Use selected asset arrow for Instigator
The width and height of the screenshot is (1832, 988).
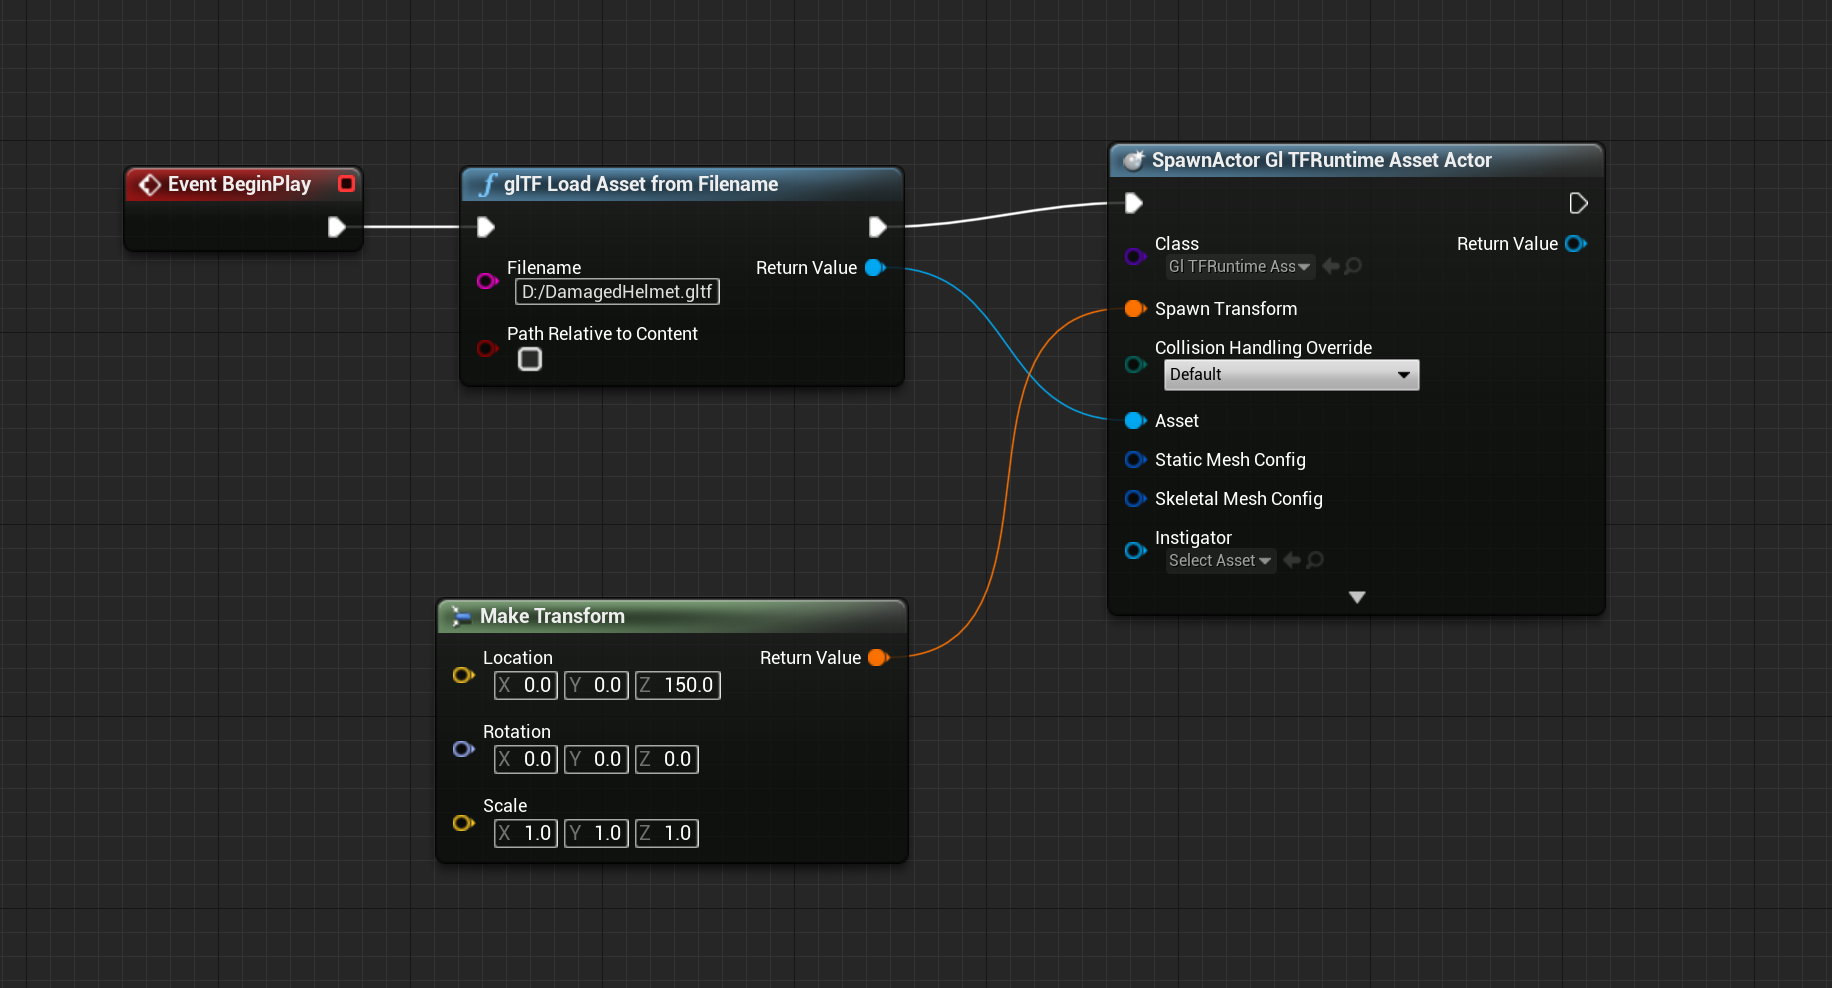coord(1292,560)
